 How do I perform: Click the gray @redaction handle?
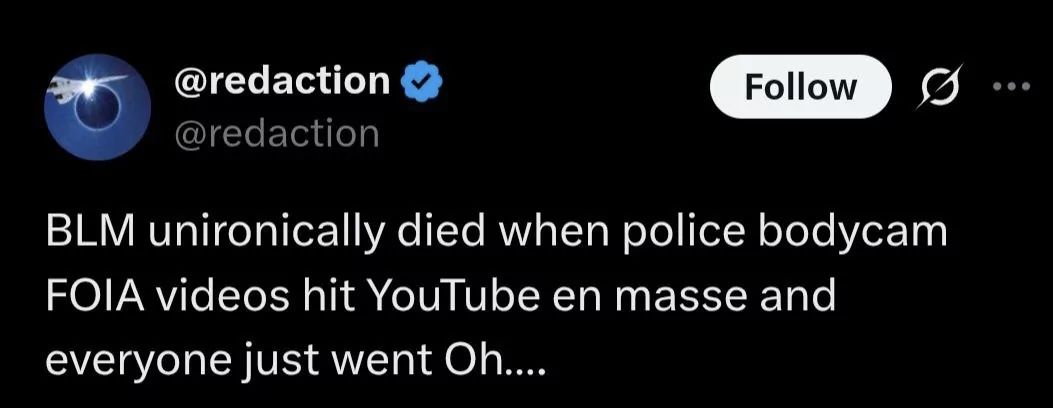point(277,132)
